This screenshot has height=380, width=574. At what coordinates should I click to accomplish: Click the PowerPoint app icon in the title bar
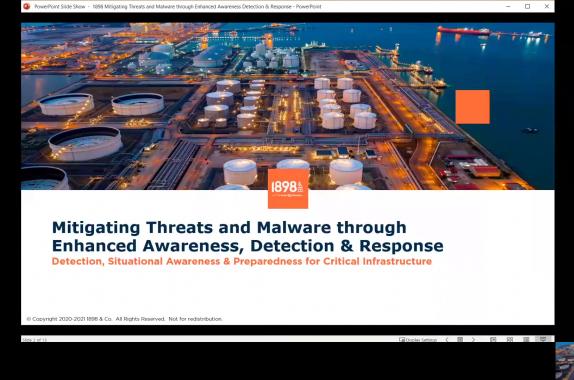coord(26,6)
